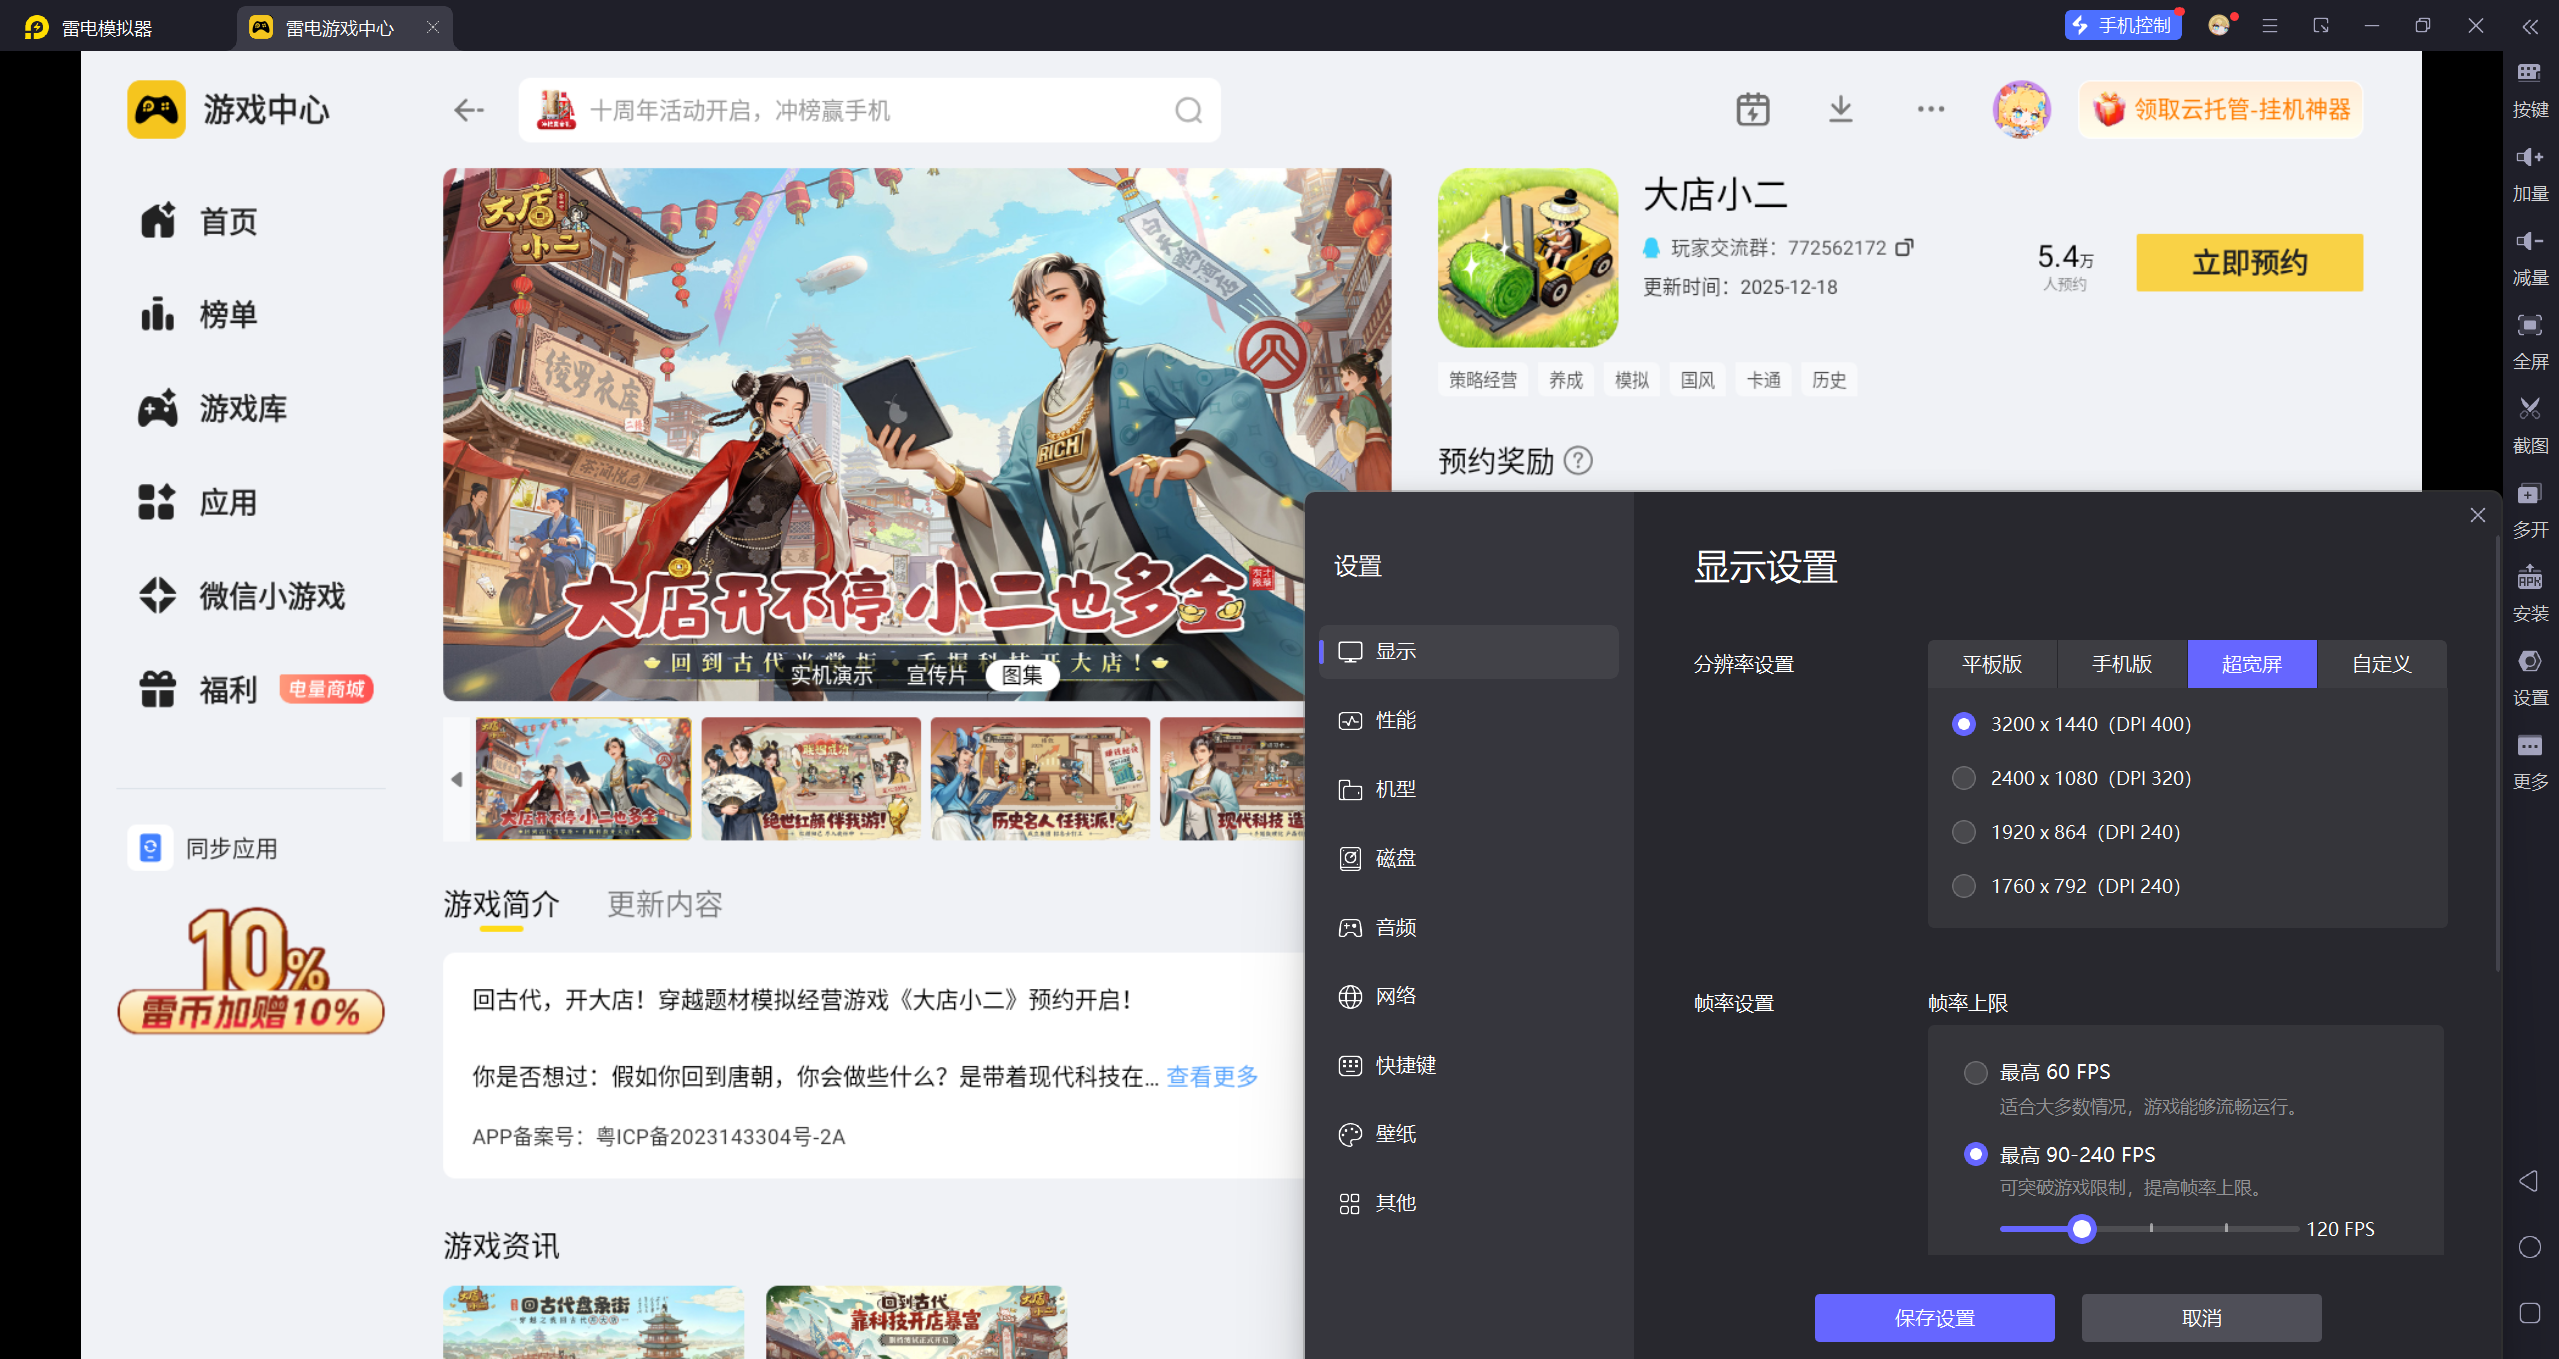Expand description with 查看更多 link
The image size is (2559, 1359).
pos(1211,1076)
